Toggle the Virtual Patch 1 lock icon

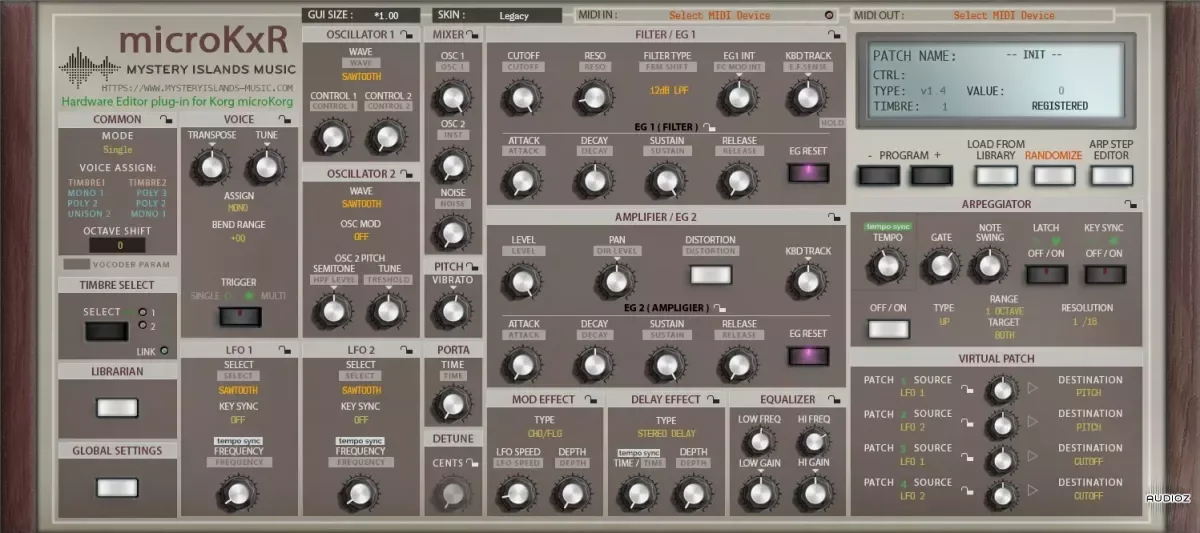tap(967, 391)
